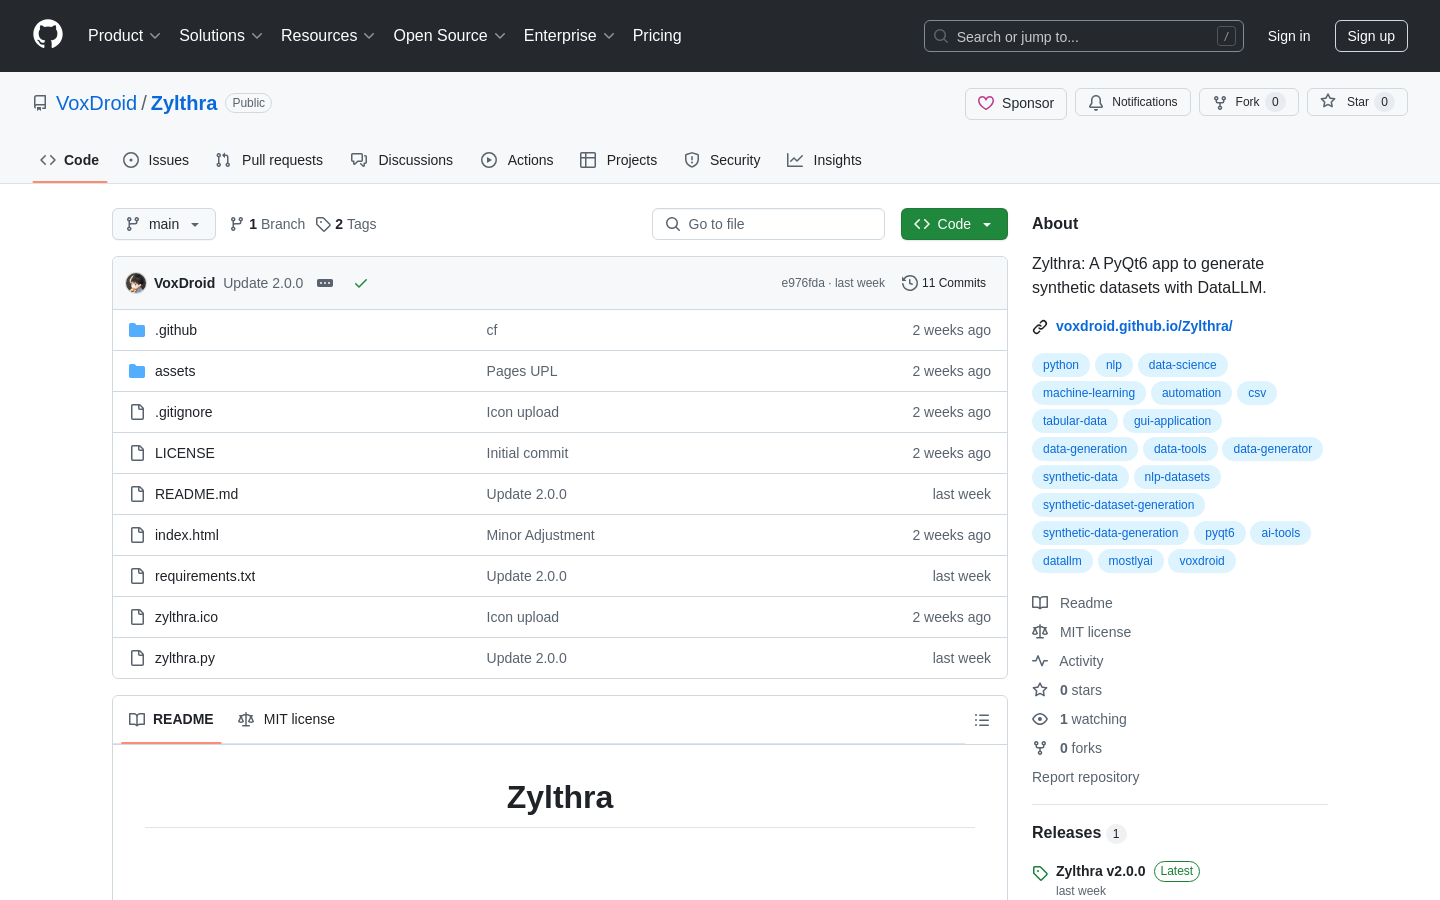Focus the Search or jump to field

click(x=1084, y=36)
